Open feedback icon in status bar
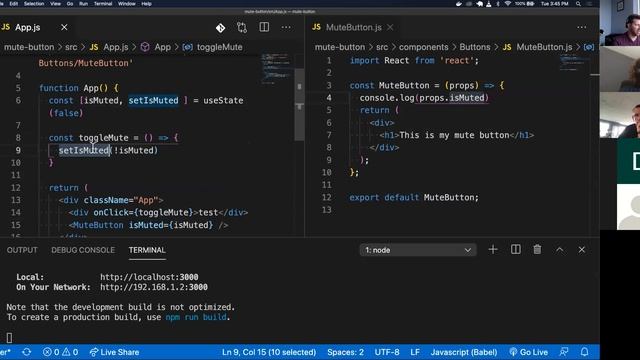 564,352
